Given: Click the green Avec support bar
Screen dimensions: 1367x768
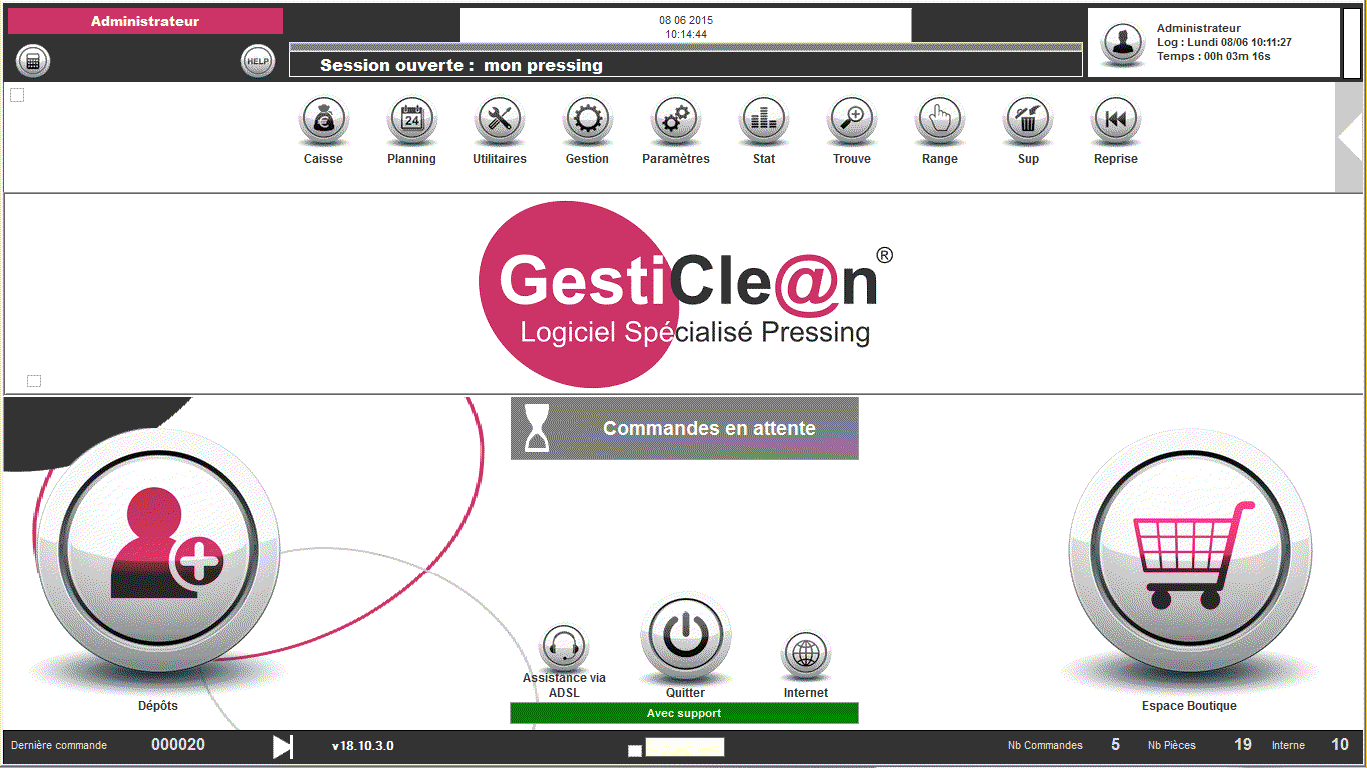Looking at the screenshot, I should pyautogui.click(x=684, y=713).
